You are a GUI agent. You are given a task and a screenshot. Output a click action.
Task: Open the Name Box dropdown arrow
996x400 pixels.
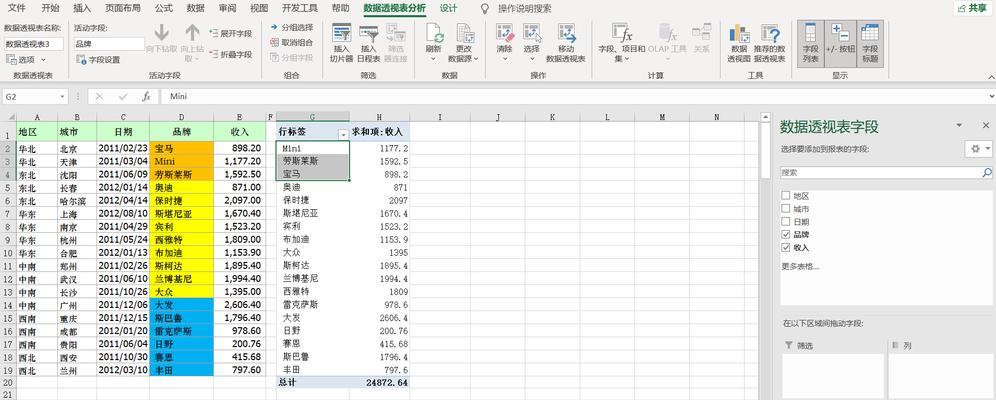click(62, 97)
